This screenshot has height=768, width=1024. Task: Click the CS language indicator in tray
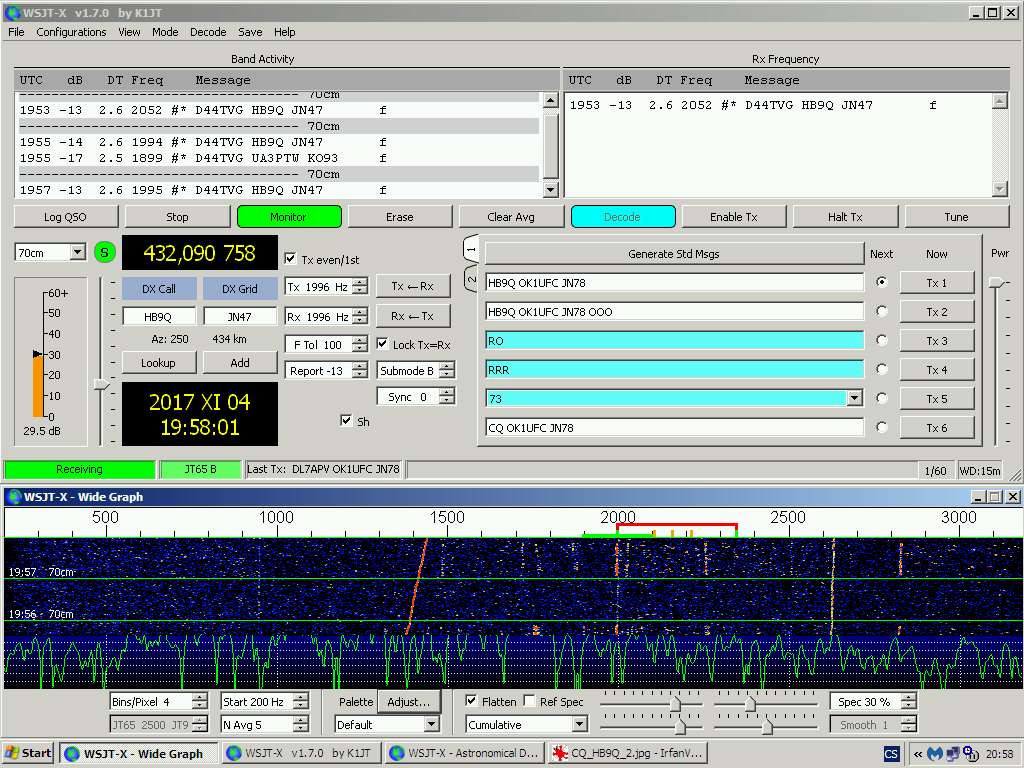coord(891,753)
